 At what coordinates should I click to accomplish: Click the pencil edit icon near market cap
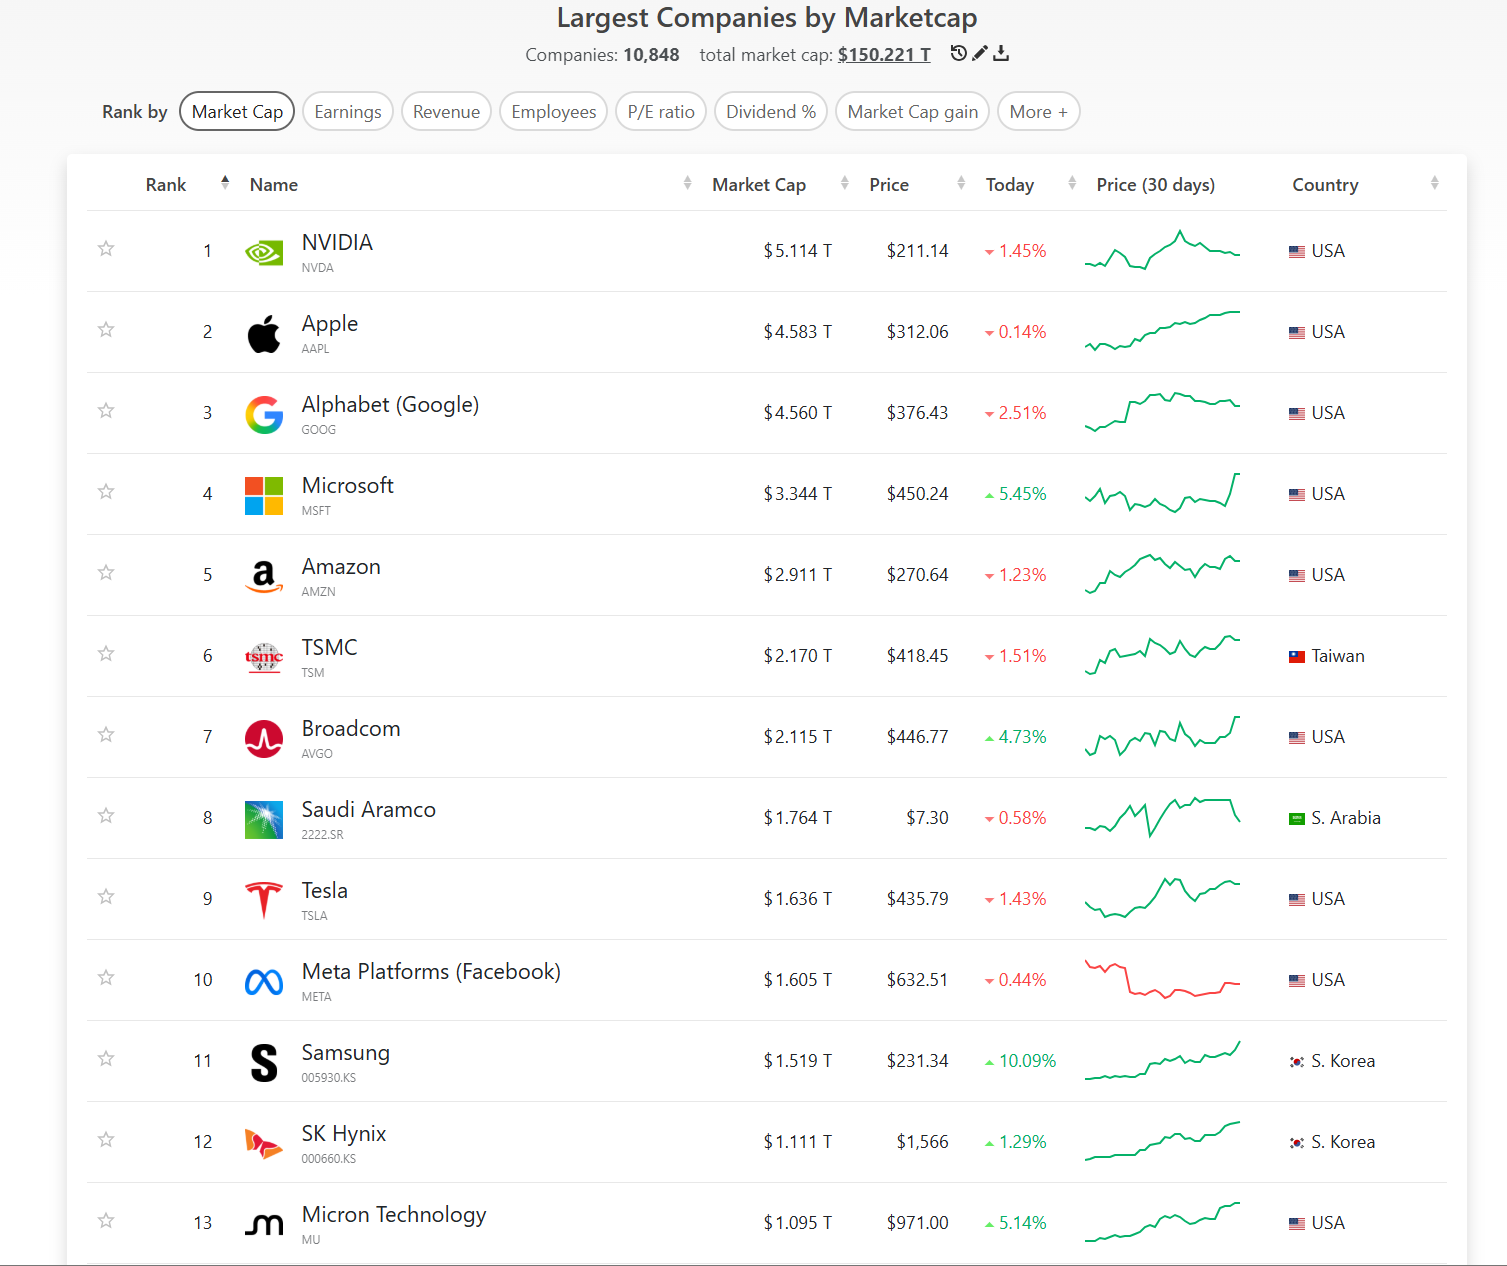click(980, 54)
